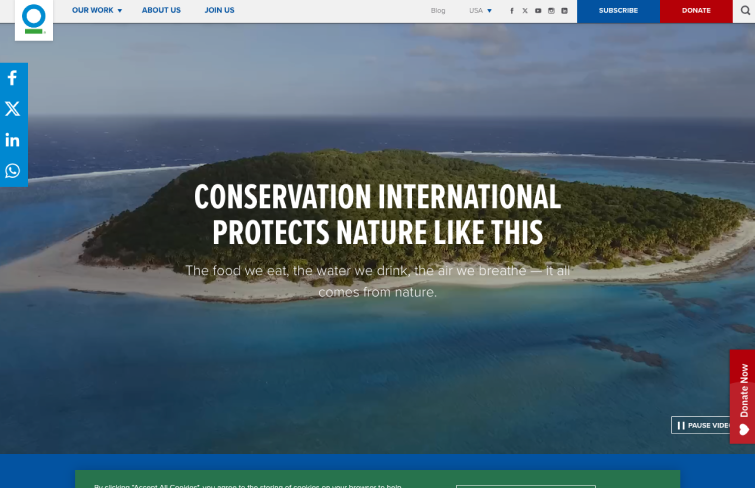Pause the background hero video

pos(701,425)
